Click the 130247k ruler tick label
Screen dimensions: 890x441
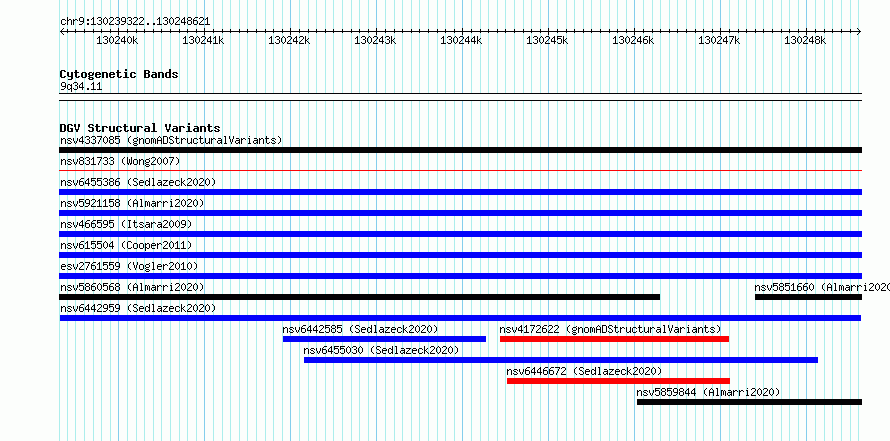(719, 40)
